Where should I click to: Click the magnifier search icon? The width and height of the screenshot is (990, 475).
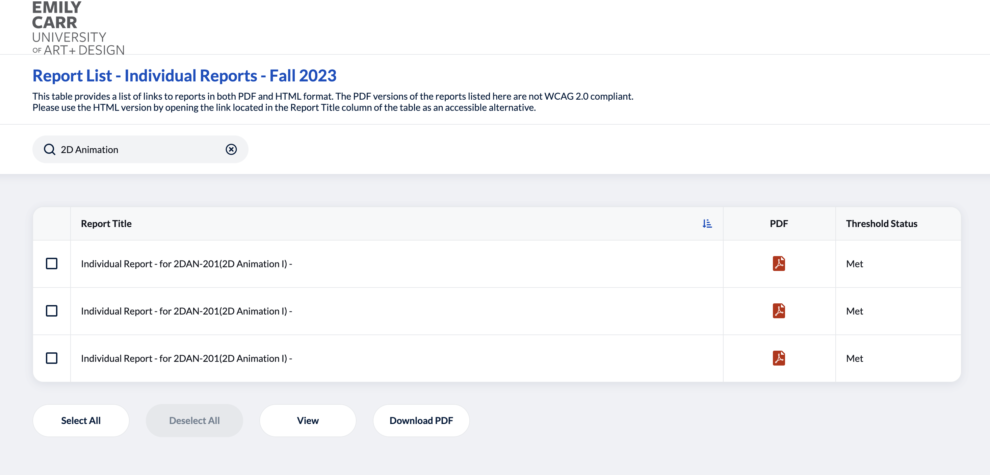[49, 150]
